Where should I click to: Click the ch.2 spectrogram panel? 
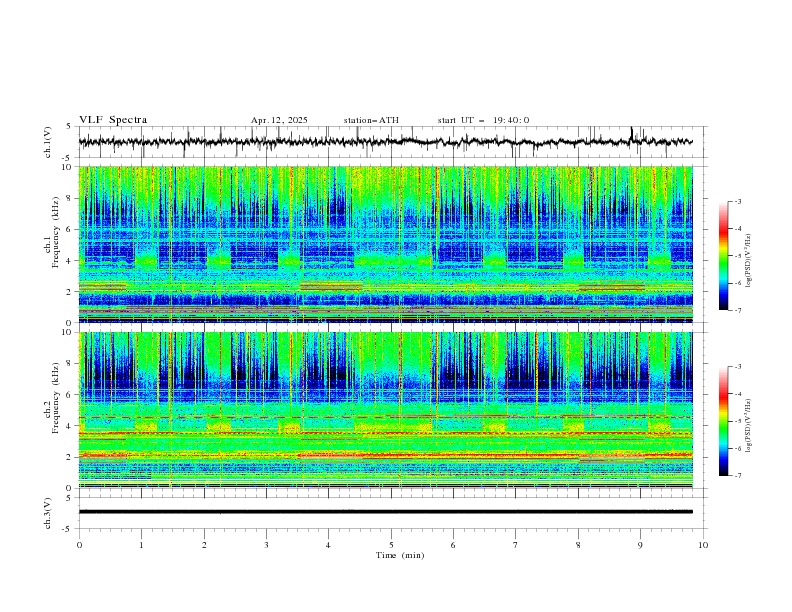click(386, 410)
